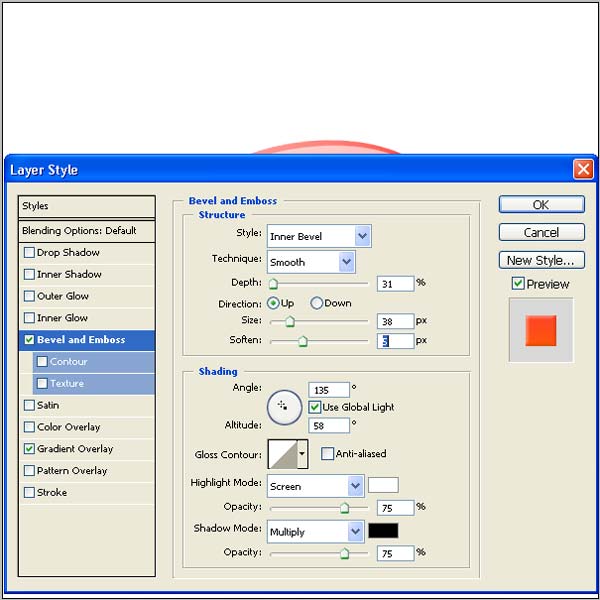Close the Layer Style dialog
This screenshot has width=600, height=600.
[x=583, y=169]
